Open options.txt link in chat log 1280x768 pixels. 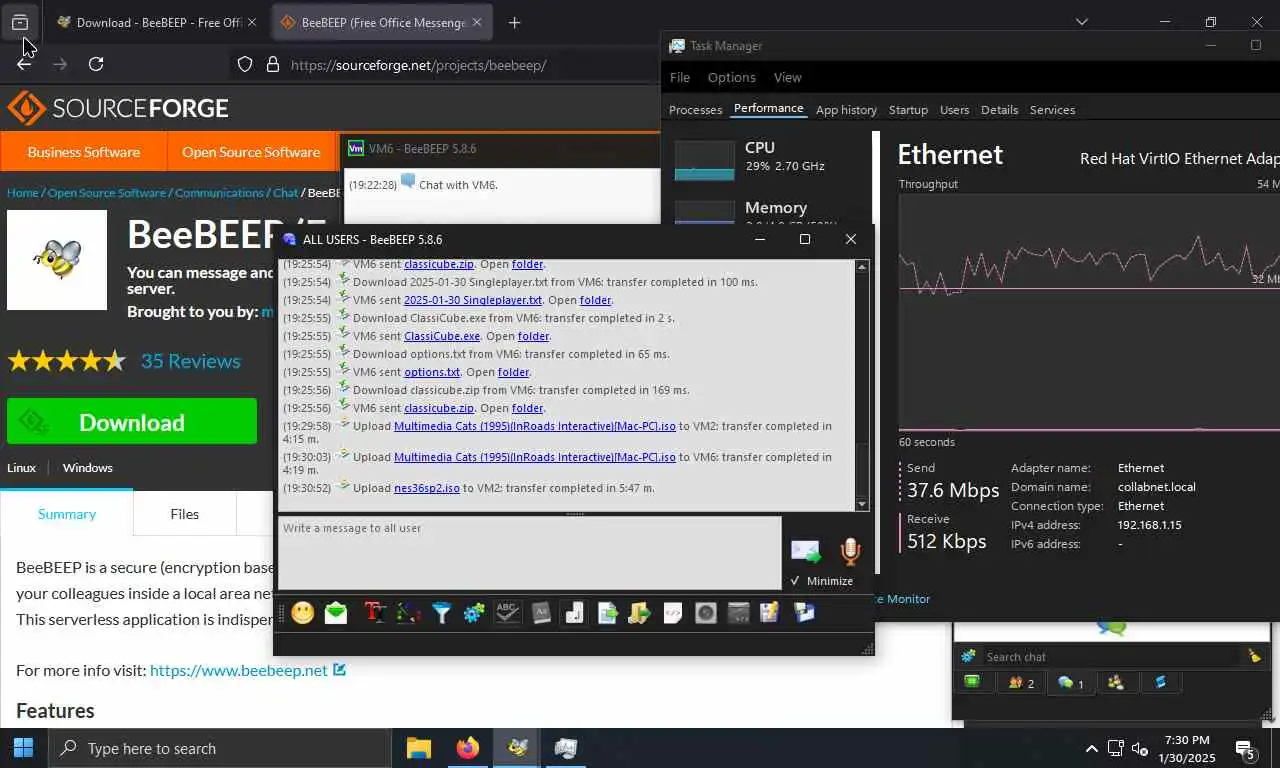click(432, 372)
